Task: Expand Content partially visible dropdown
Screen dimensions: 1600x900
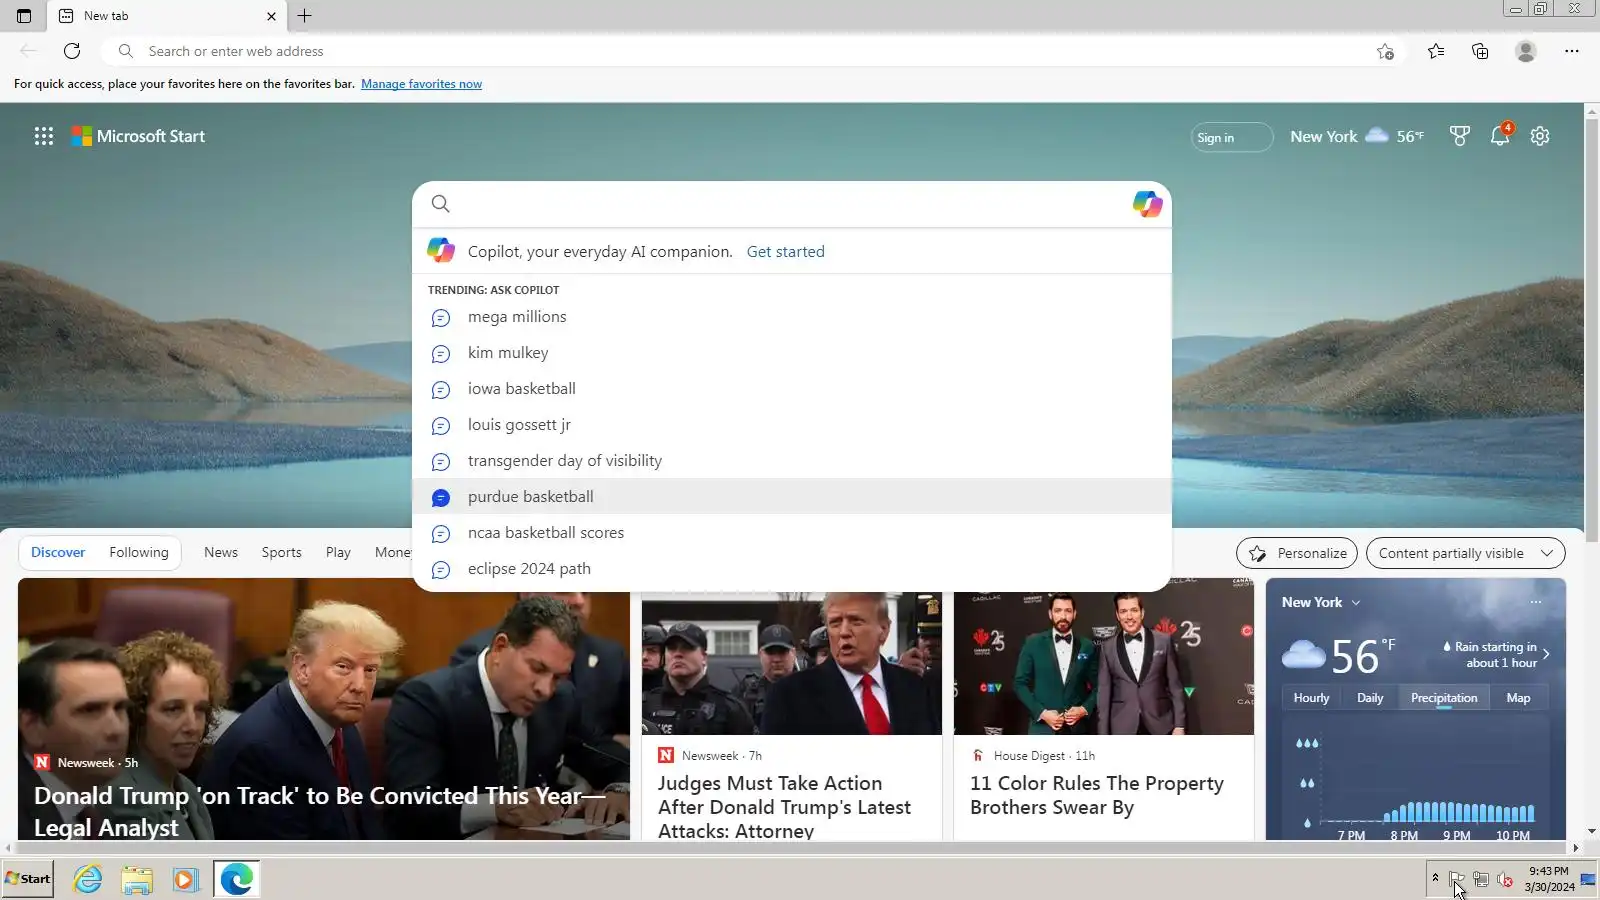Action: click(x=1465, y=553)
